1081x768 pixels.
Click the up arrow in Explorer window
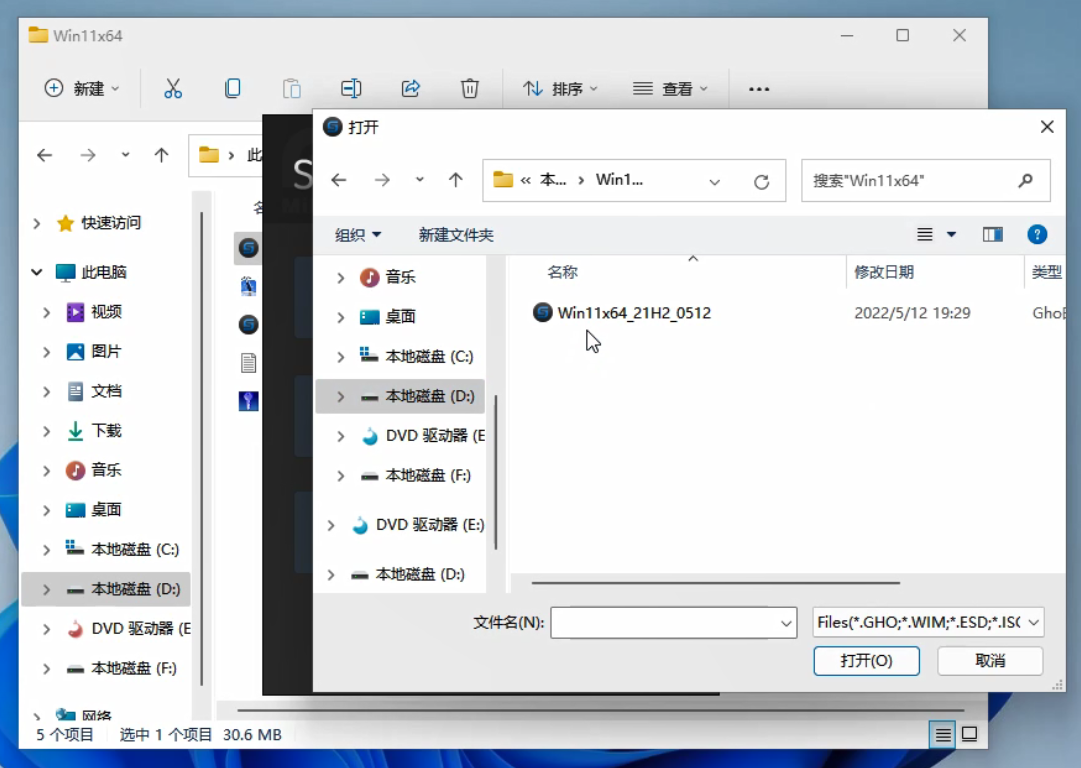(x=161, y=155)
